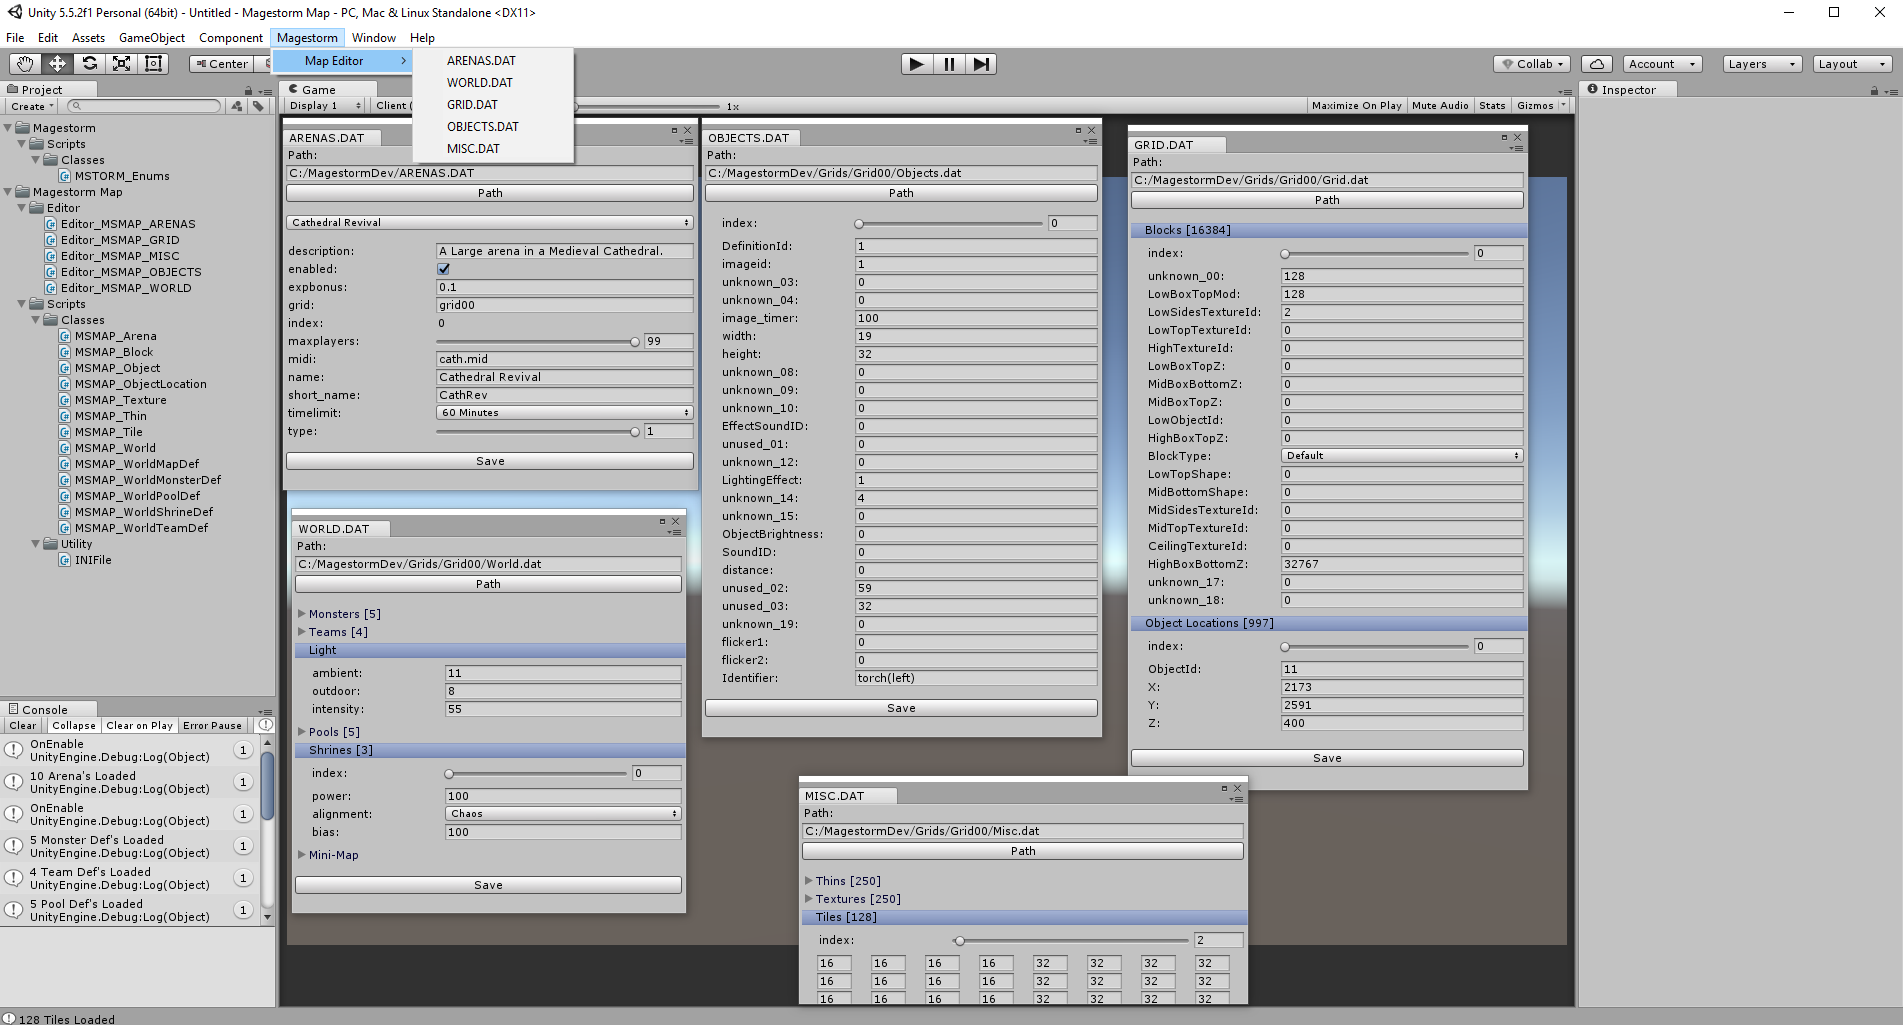
Task: Maximize the WORLD.DAT window
Action: [662, 521]
